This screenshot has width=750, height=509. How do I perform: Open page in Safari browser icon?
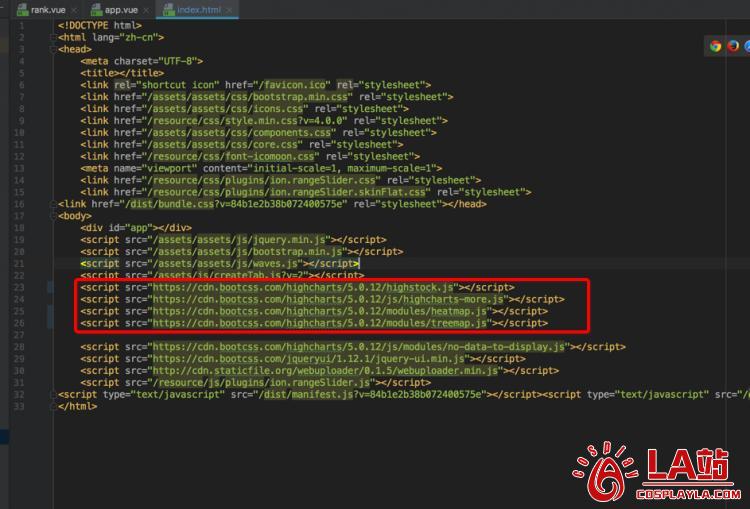747,46
